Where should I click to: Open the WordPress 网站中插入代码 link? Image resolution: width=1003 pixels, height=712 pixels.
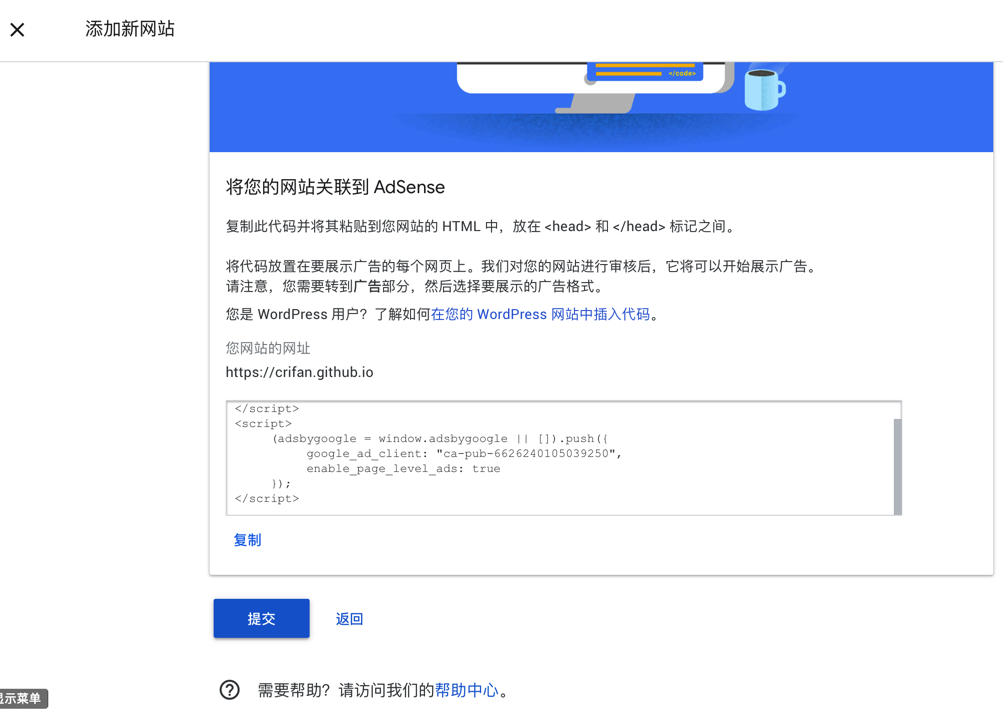[x=541, y=314]
